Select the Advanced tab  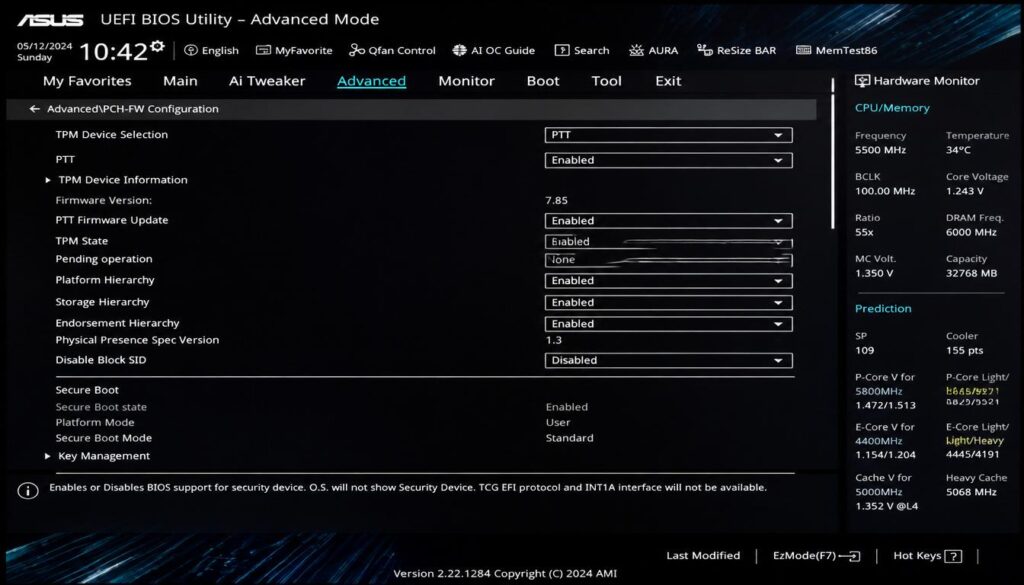[372, 81]
